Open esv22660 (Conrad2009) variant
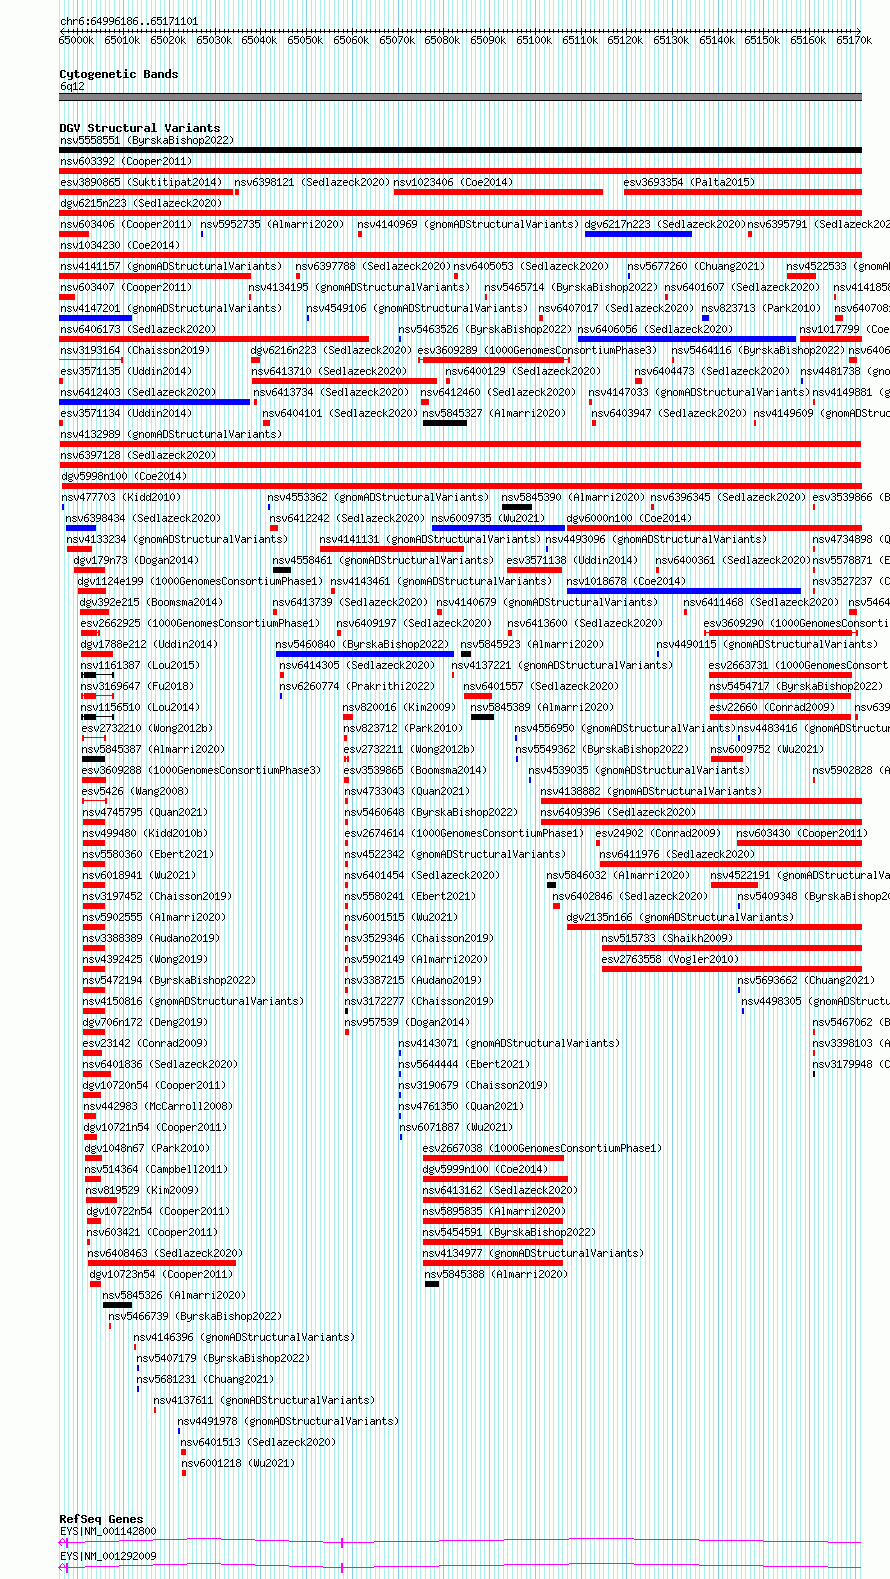The width and height of the screenshot is (890, 1579). 772,707
